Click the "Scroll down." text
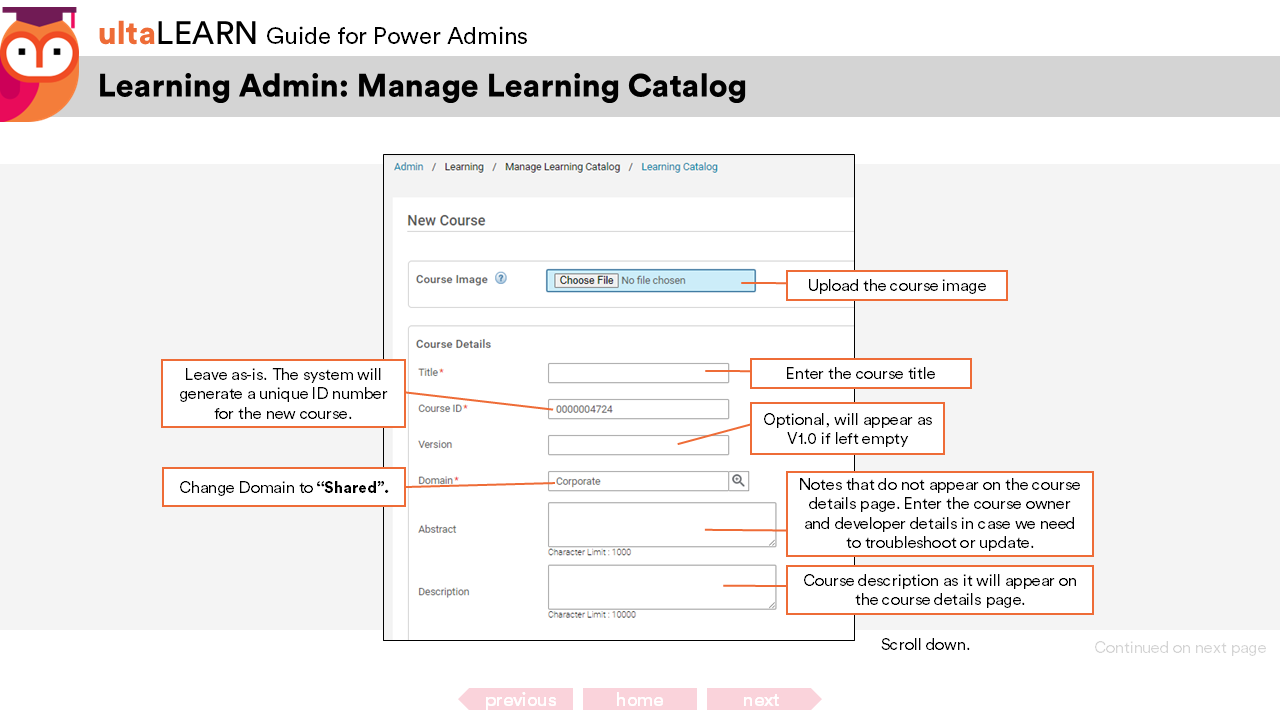The width and height of the screenshot is (1280, 720). point(925,645)
